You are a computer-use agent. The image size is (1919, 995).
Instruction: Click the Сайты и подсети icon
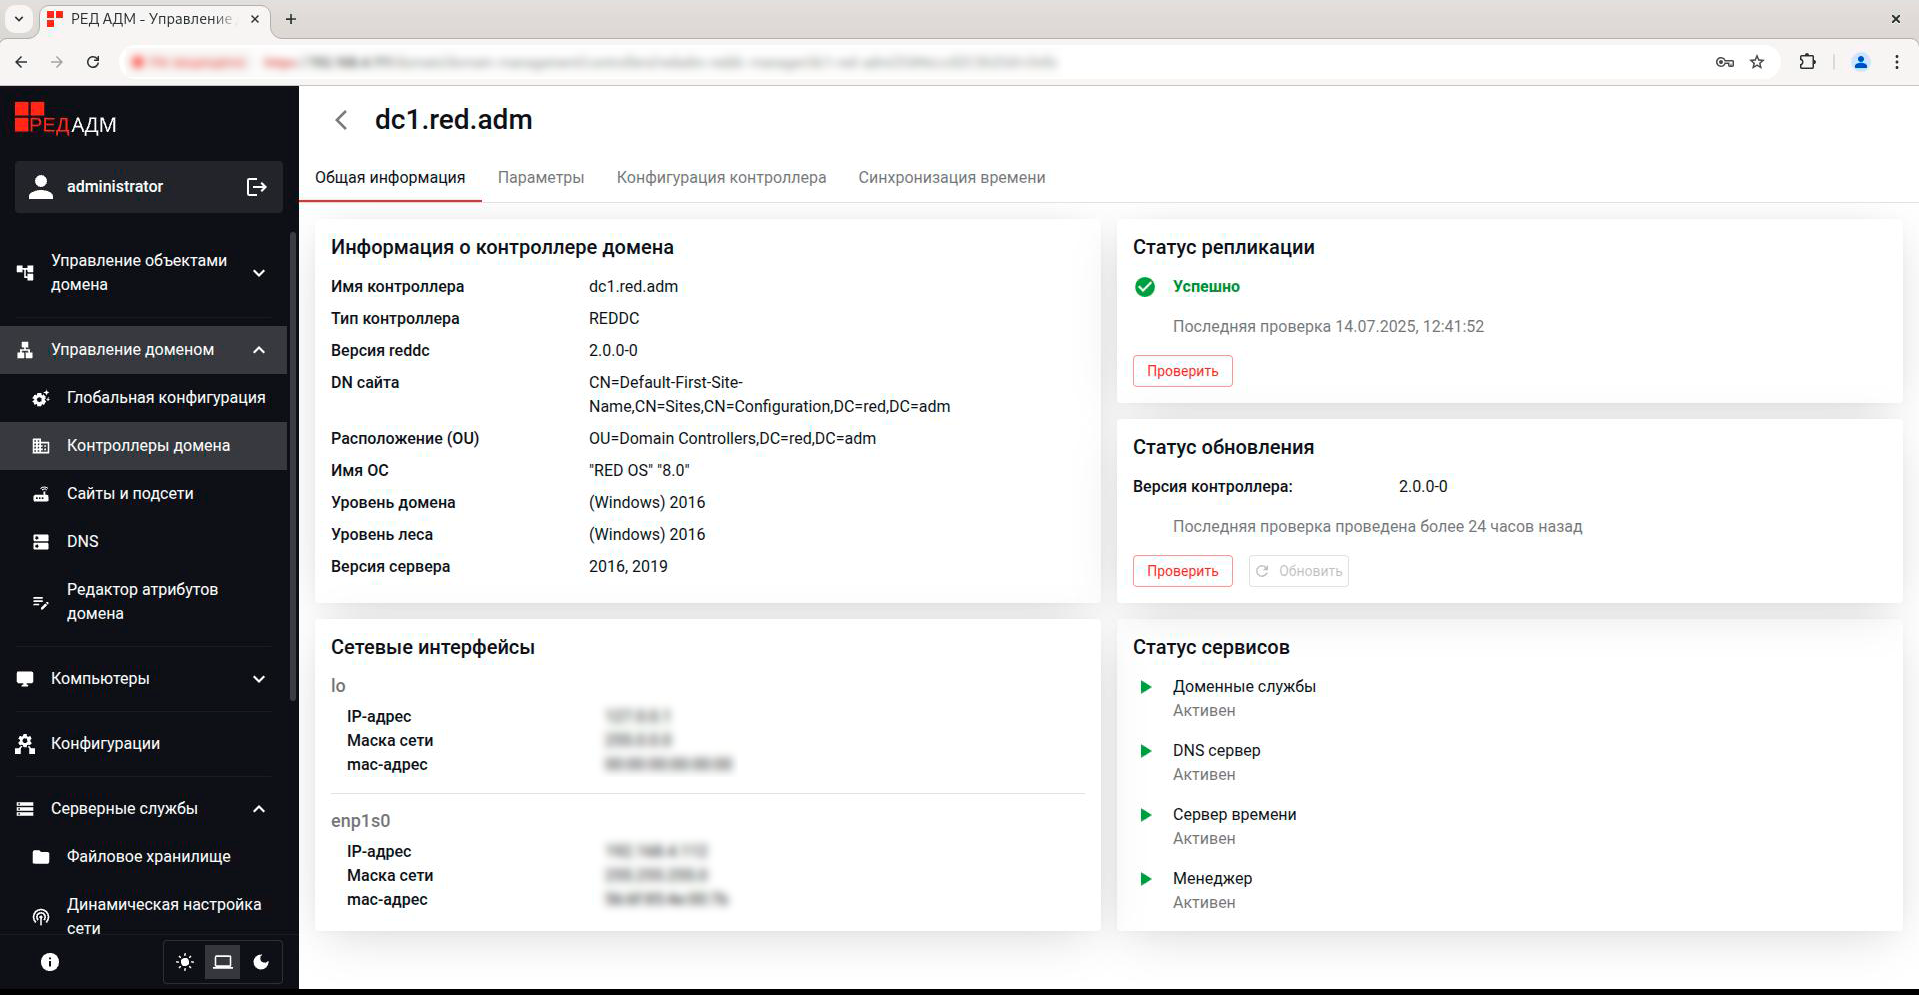41,494
